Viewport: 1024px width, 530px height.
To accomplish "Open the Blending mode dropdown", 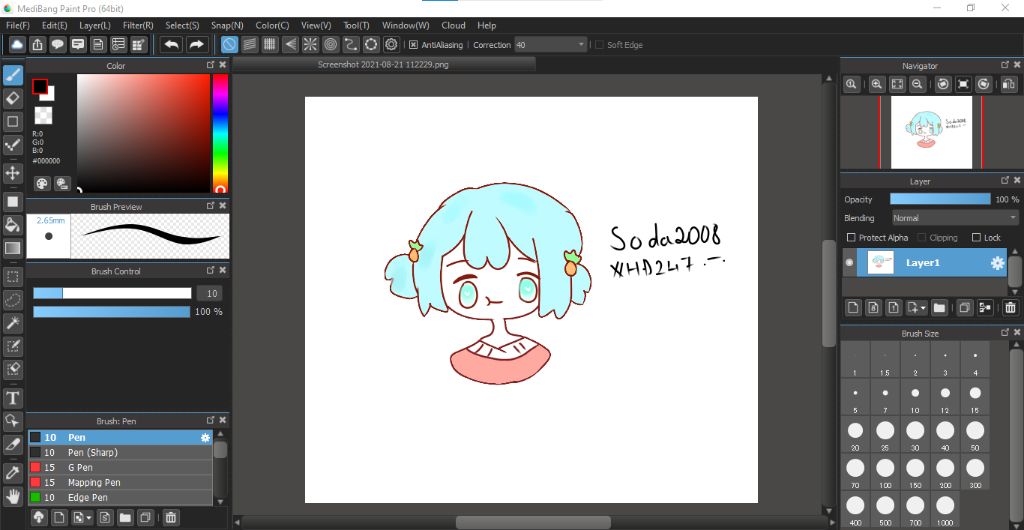I will coord(955,218).
